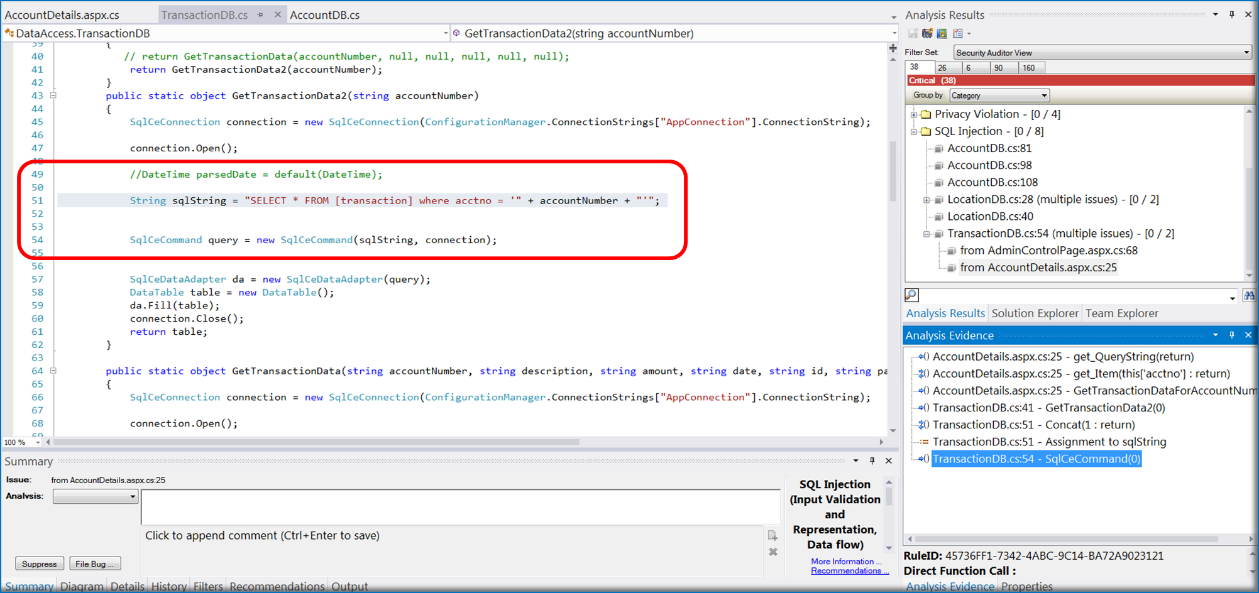Screen dimensions: 1259x593
Task: Switch to the AccountDB.cs tab
Action: click(x=325, y=15)
